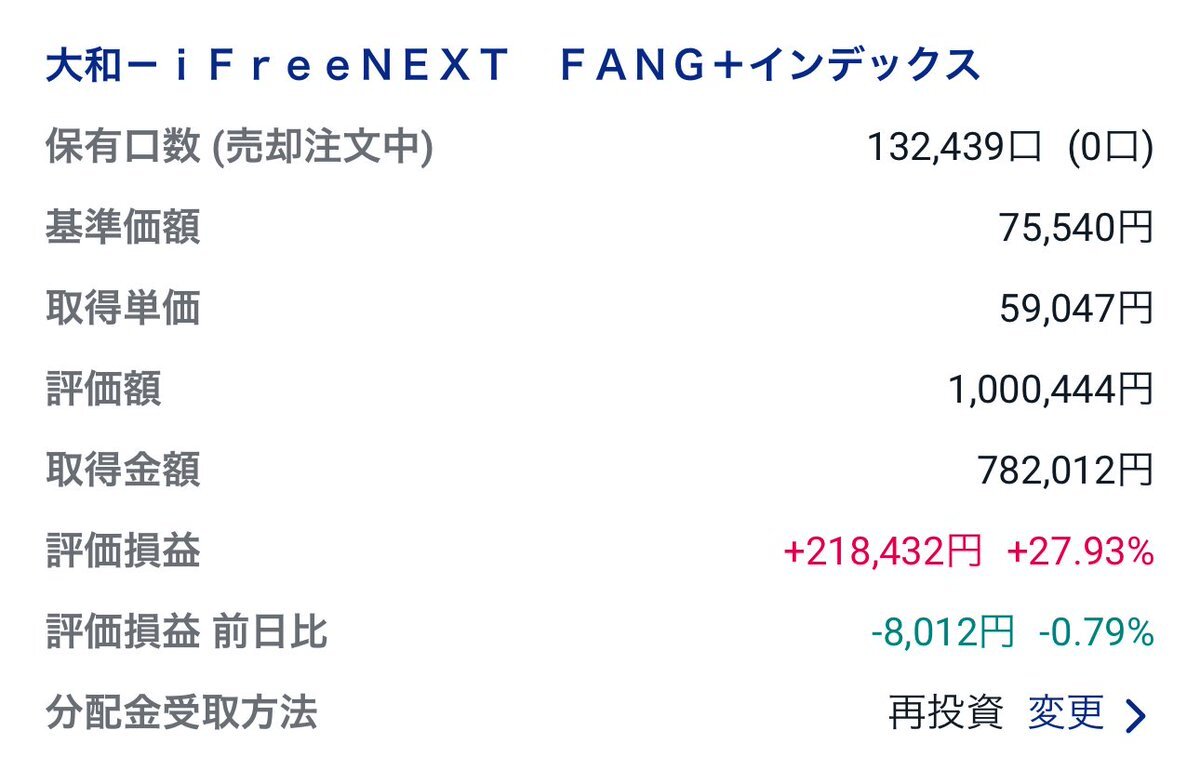Click the 保有口数 (売却注文中) label

[x=239, y=148]
